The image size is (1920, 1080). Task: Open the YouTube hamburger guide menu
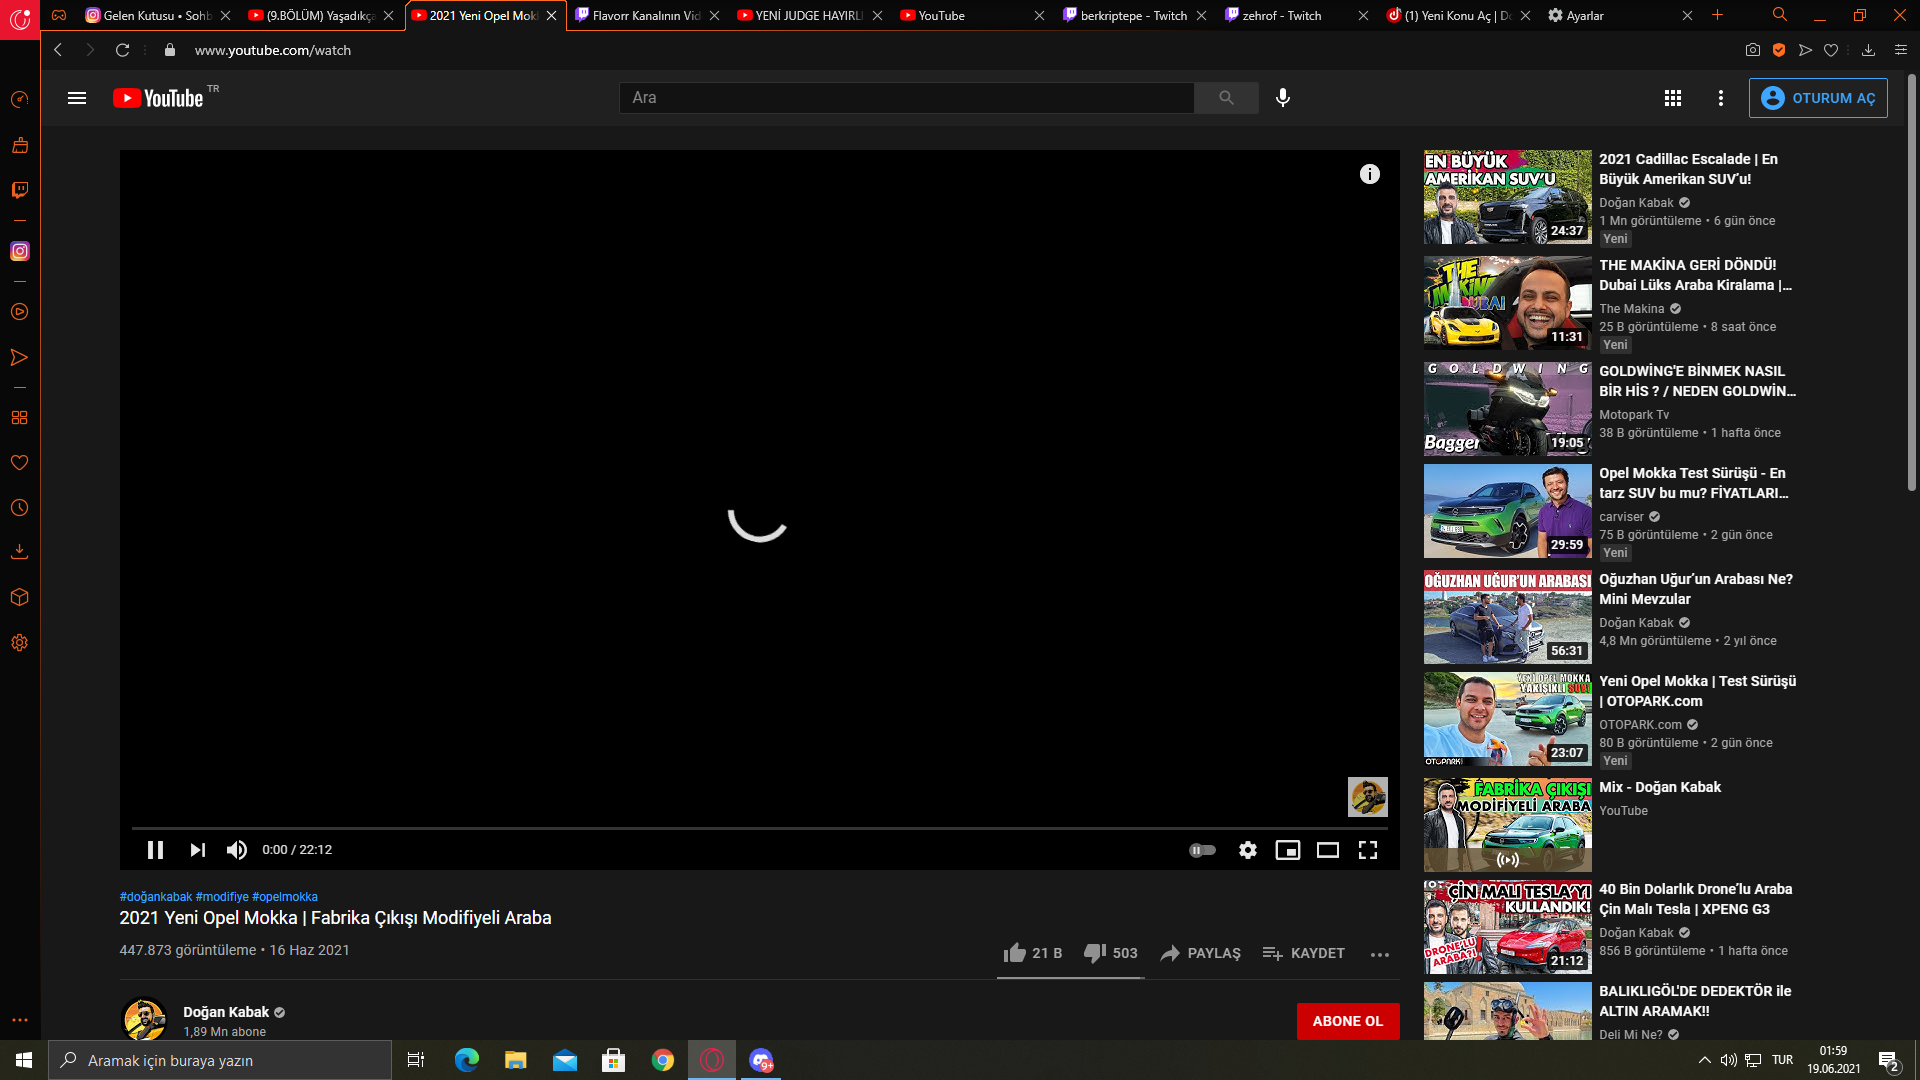[77, 98]
